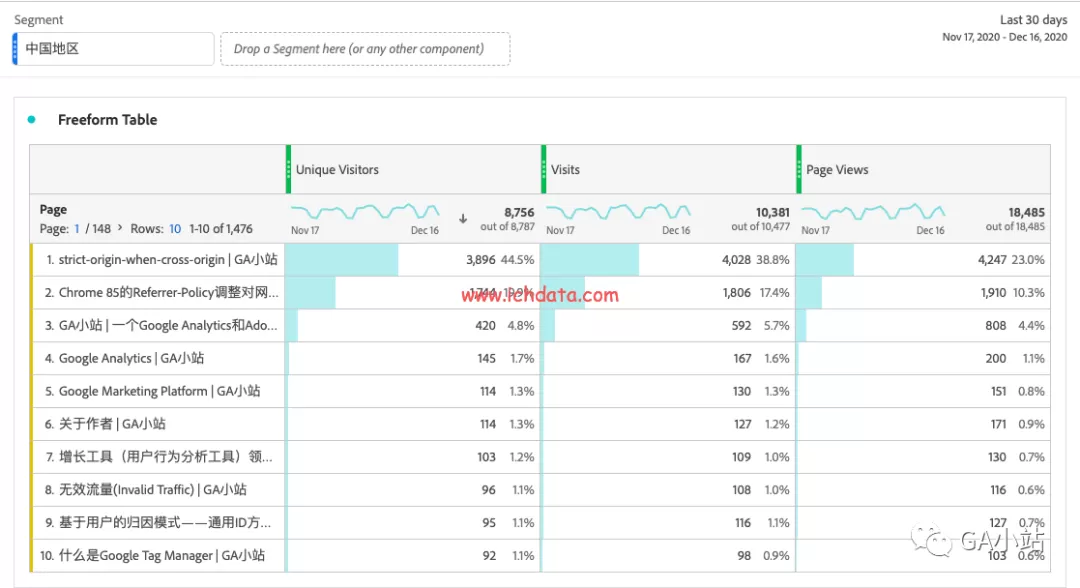Click the Page Views sparkline chart
The height and width of the screenshot is (588, 1080).
875,213
